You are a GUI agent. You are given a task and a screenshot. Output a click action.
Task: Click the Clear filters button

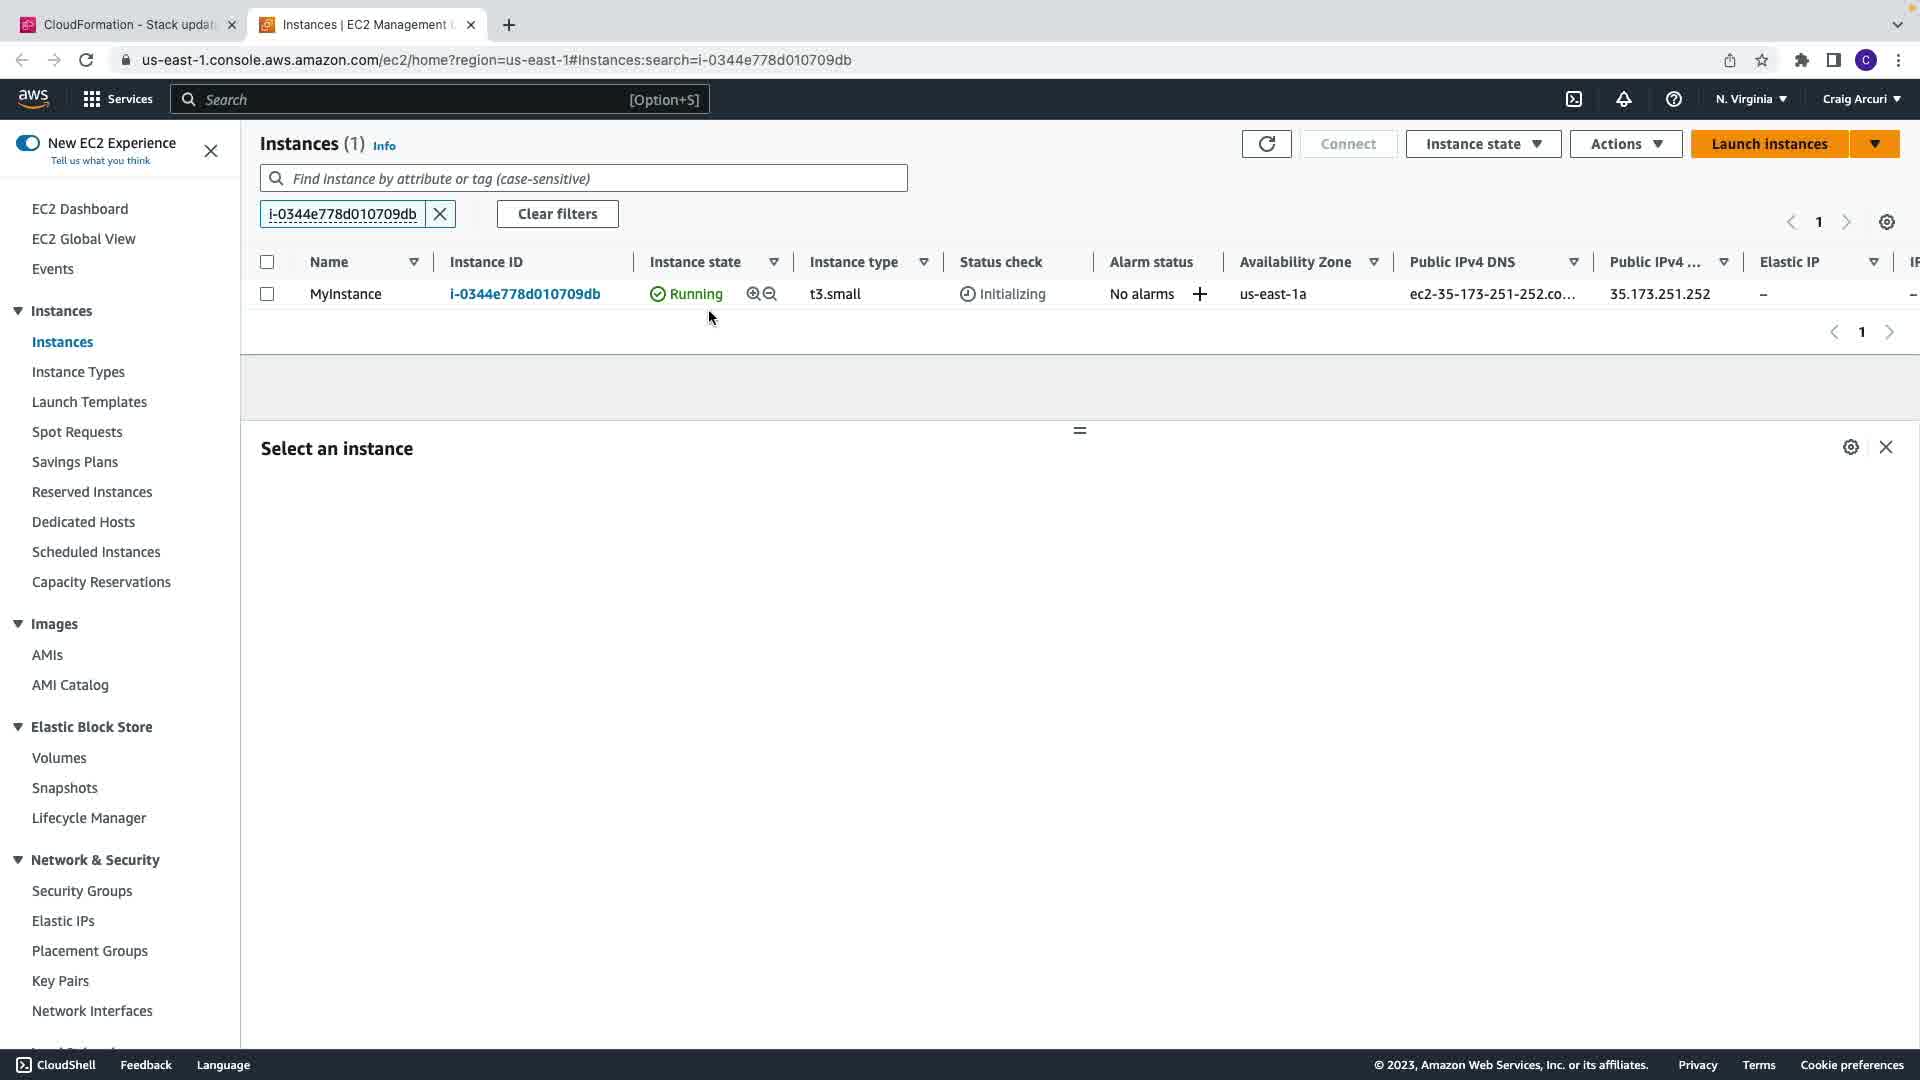(x=557, y=214)
